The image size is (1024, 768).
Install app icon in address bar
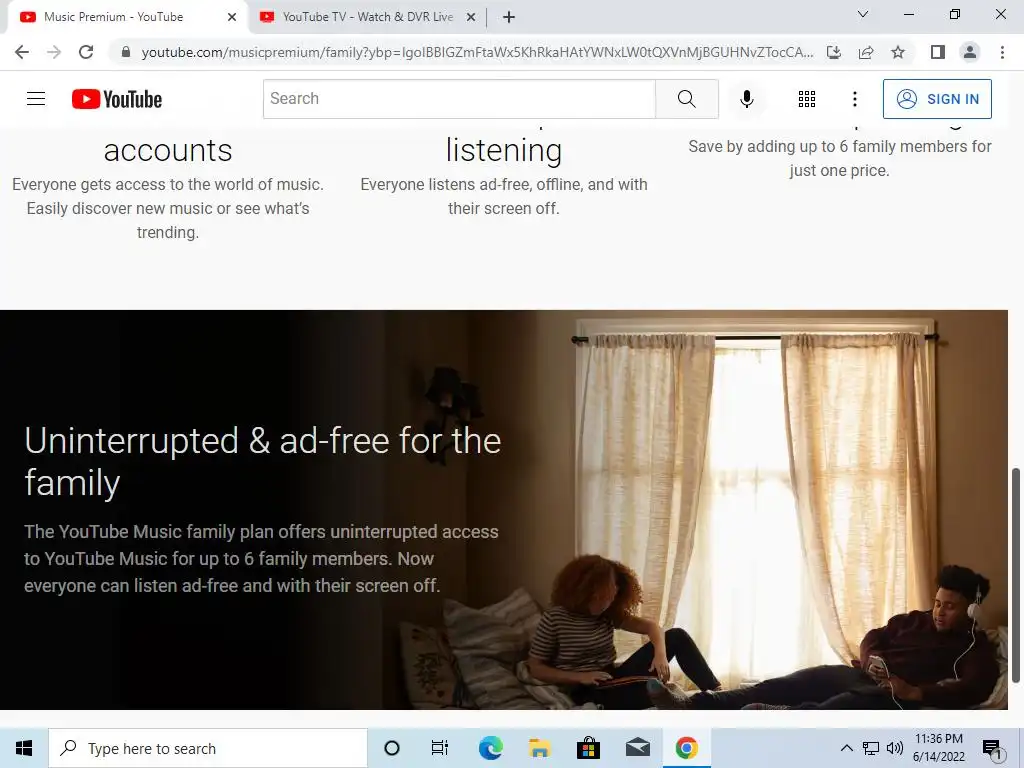(834, 52)
